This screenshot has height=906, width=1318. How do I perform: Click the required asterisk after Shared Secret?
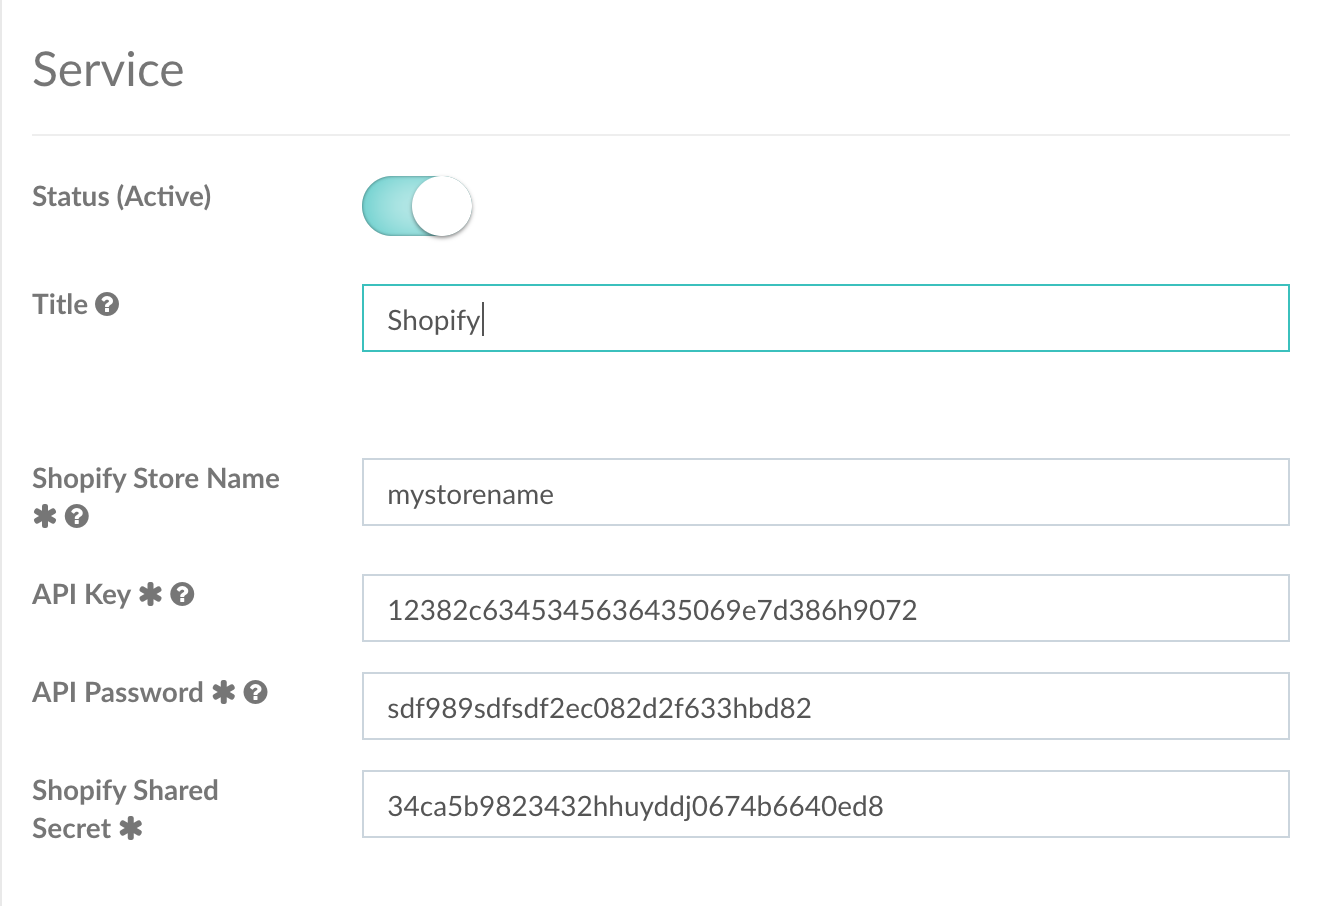click(130, 829)
